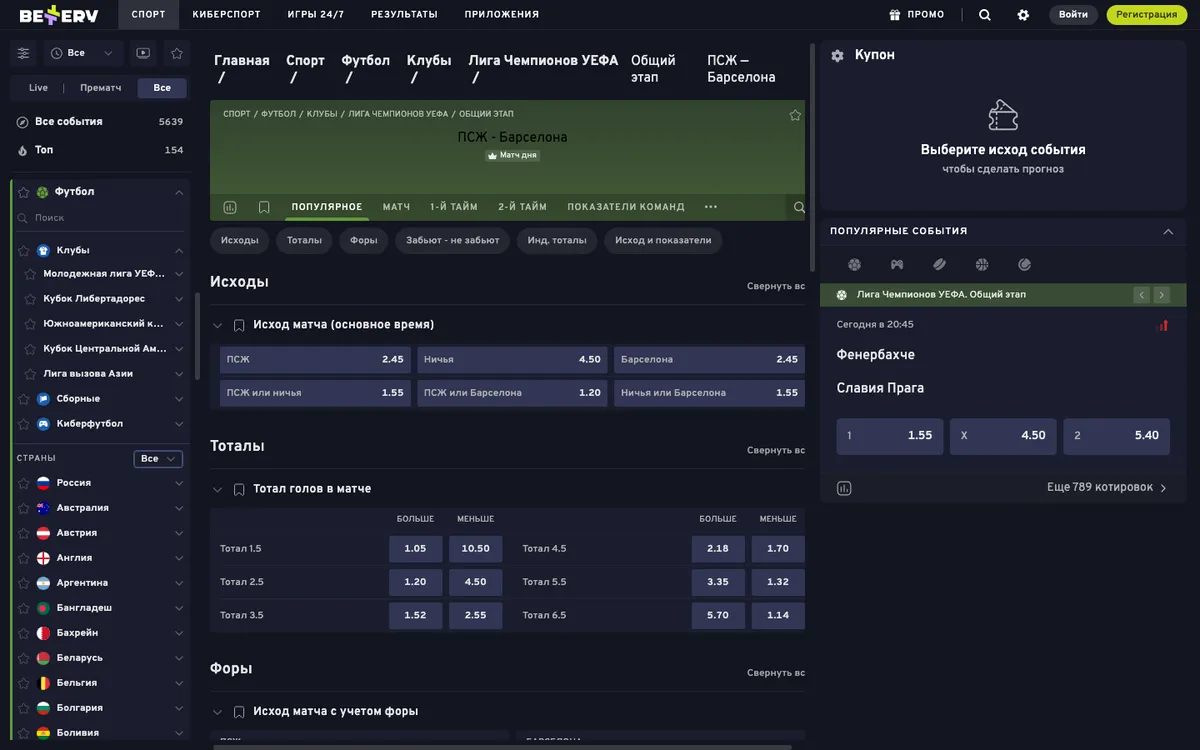1200x750 pixels.
Task: Select tennis ball icon in popular events
Action: coord(1024,265)
